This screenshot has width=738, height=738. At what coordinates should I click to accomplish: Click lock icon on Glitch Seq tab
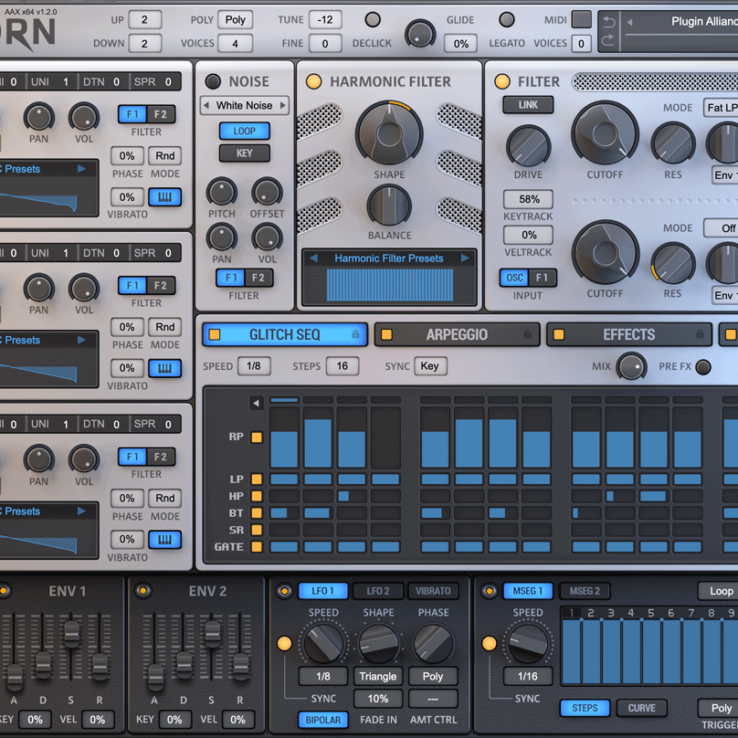point(355,334)
